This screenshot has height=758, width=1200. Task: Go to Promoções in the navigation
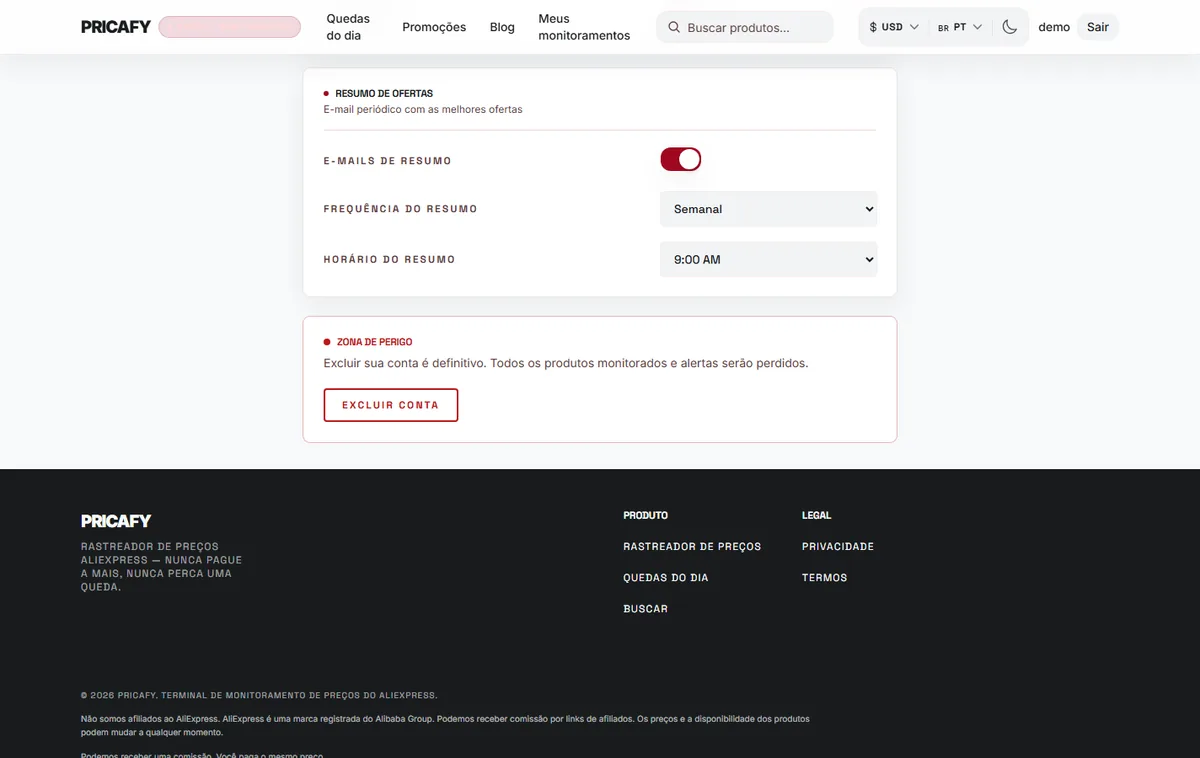tap(434, 27)
